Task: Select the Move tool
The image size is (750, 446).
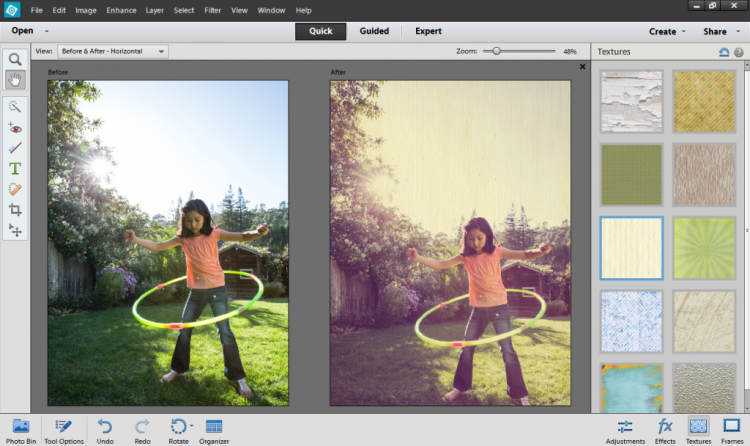Action: 15,231
